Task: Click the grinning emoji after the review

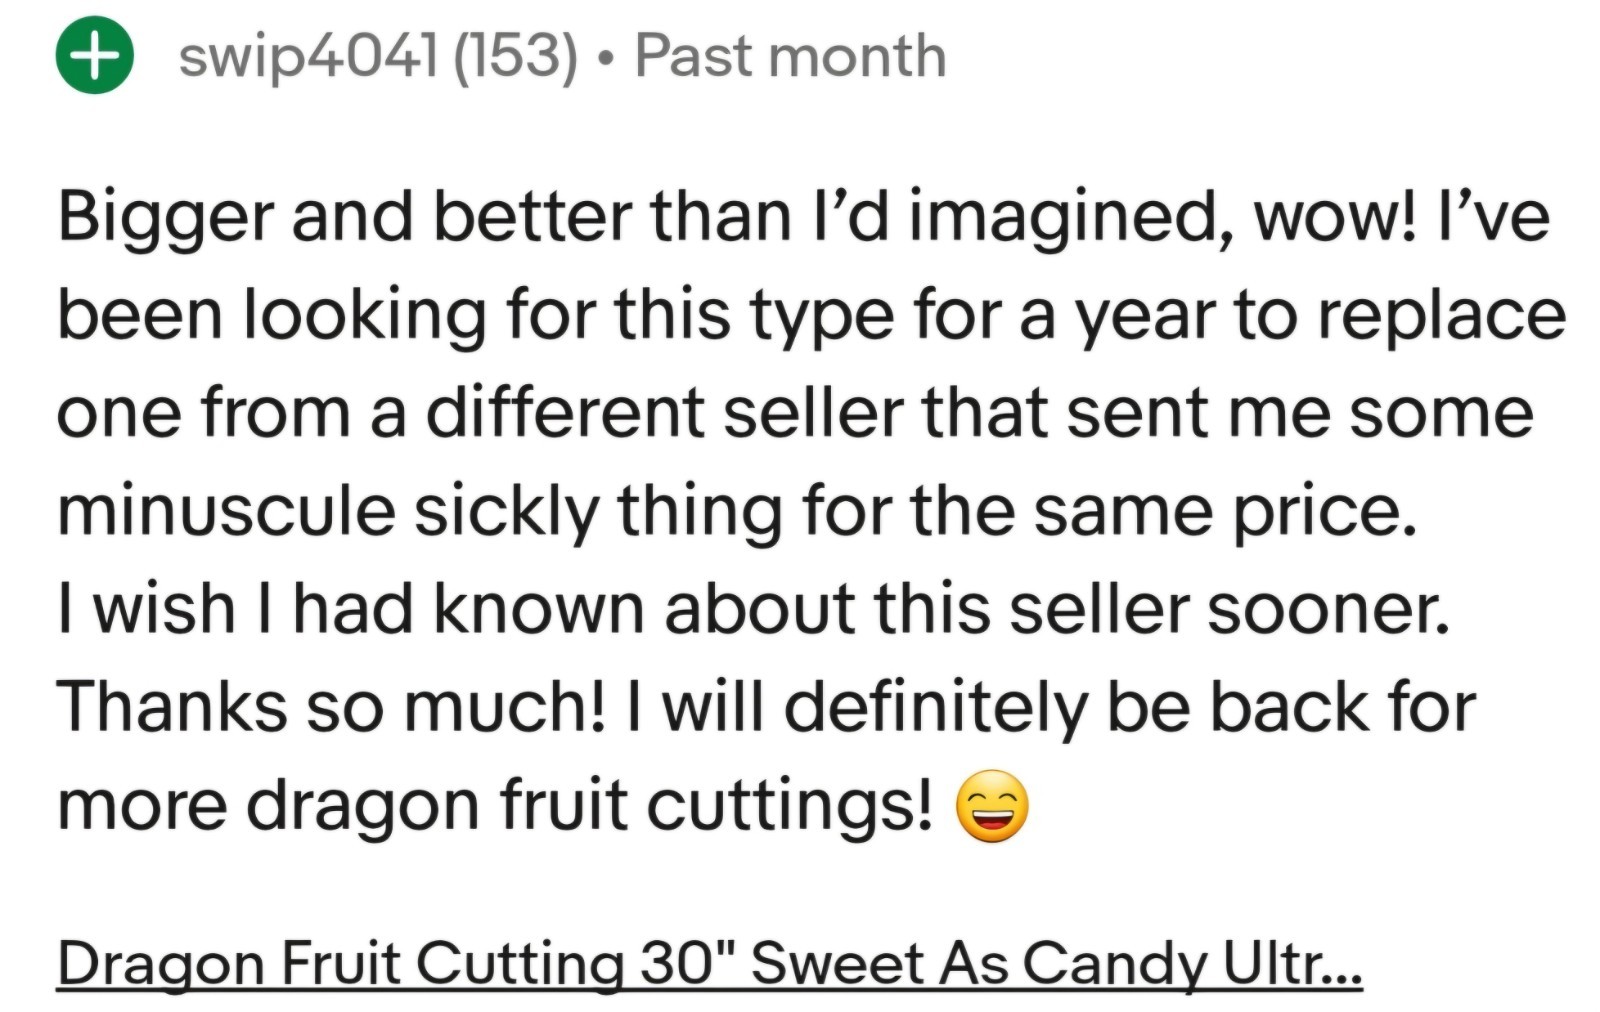Action: click(991, 806)
